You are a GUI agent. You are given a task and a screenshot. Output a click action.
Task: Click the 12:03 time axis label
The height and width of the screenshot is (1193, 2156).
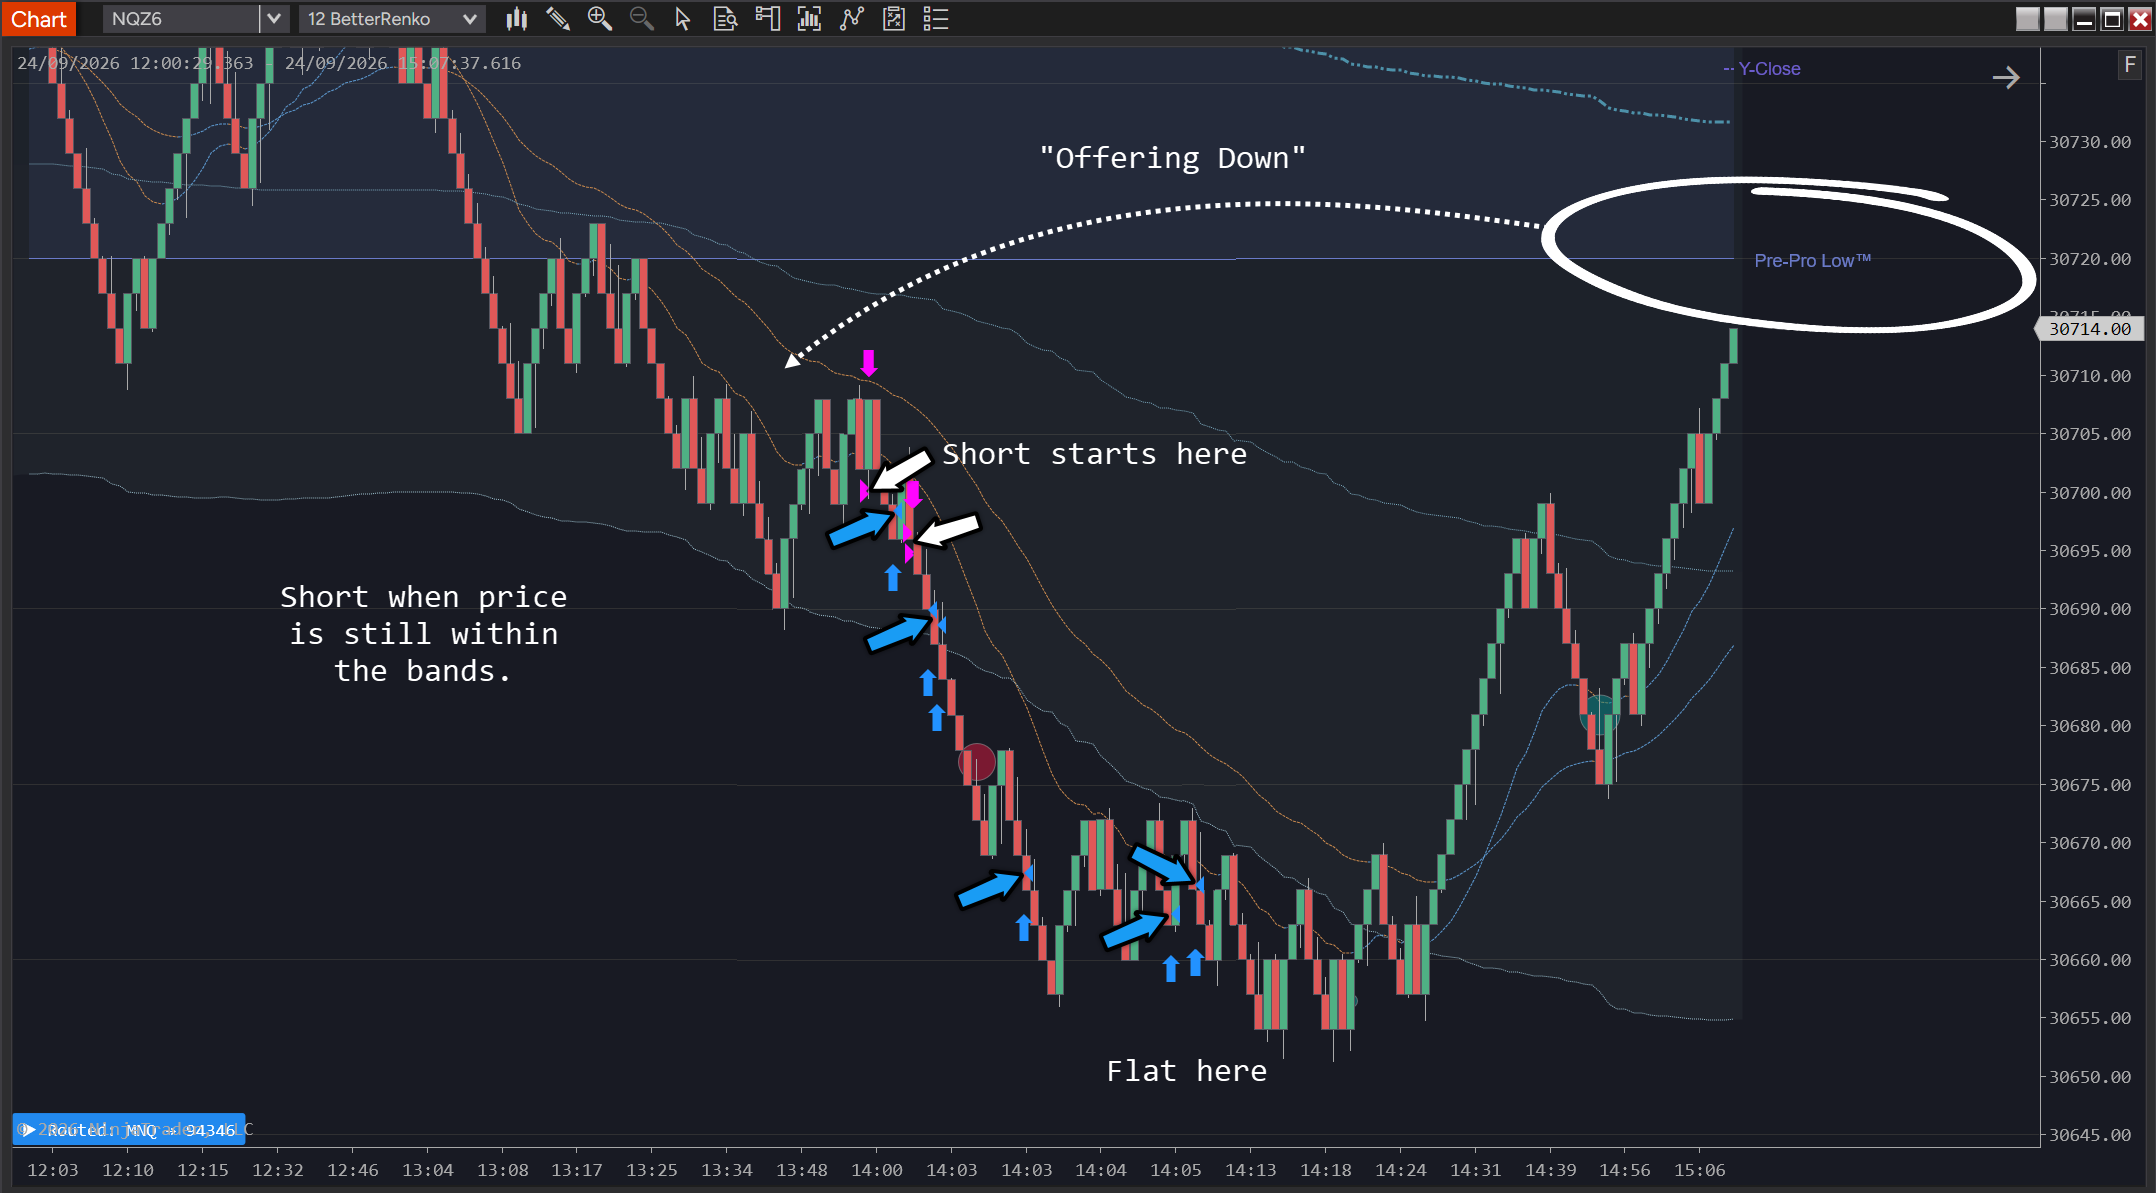point(52,1170)
